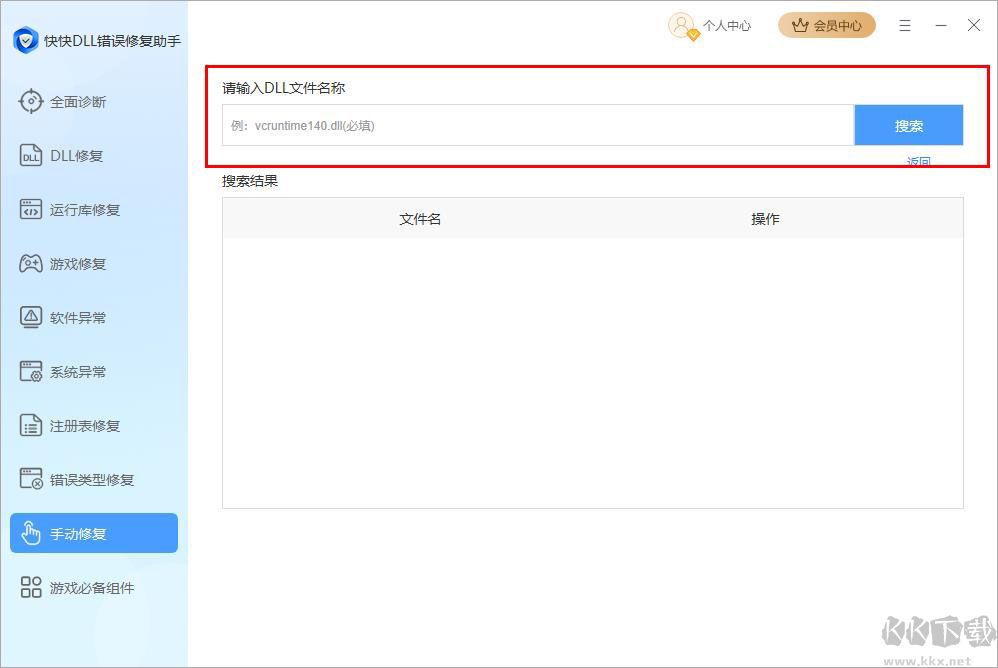Click the 返回 return link
This screenshot has width=998, height=668.
(919, 161)
